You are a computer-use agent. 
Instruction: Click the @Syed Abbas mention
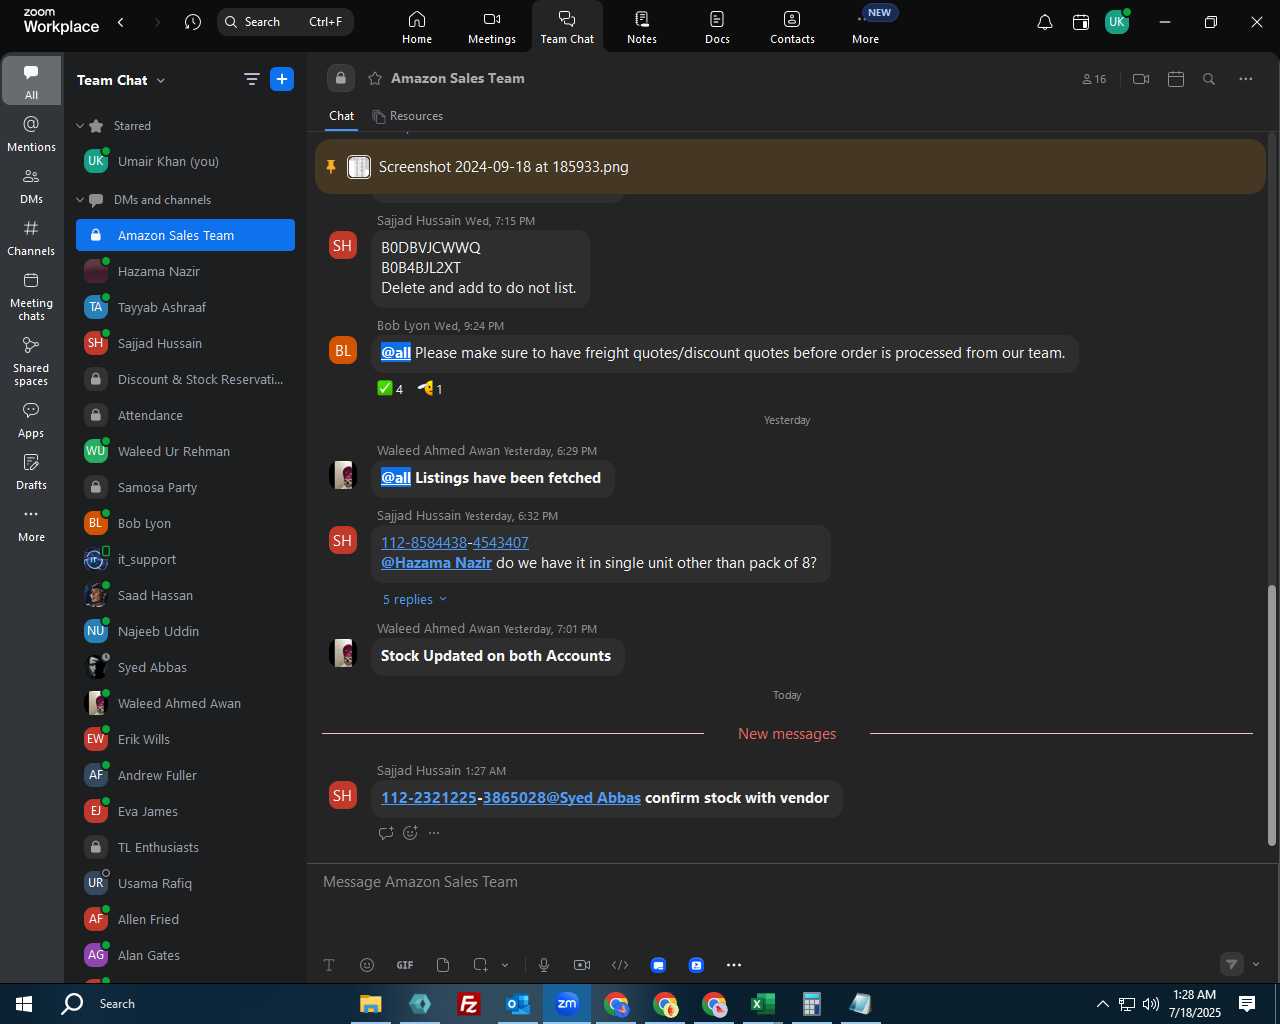tap(594, 798)
